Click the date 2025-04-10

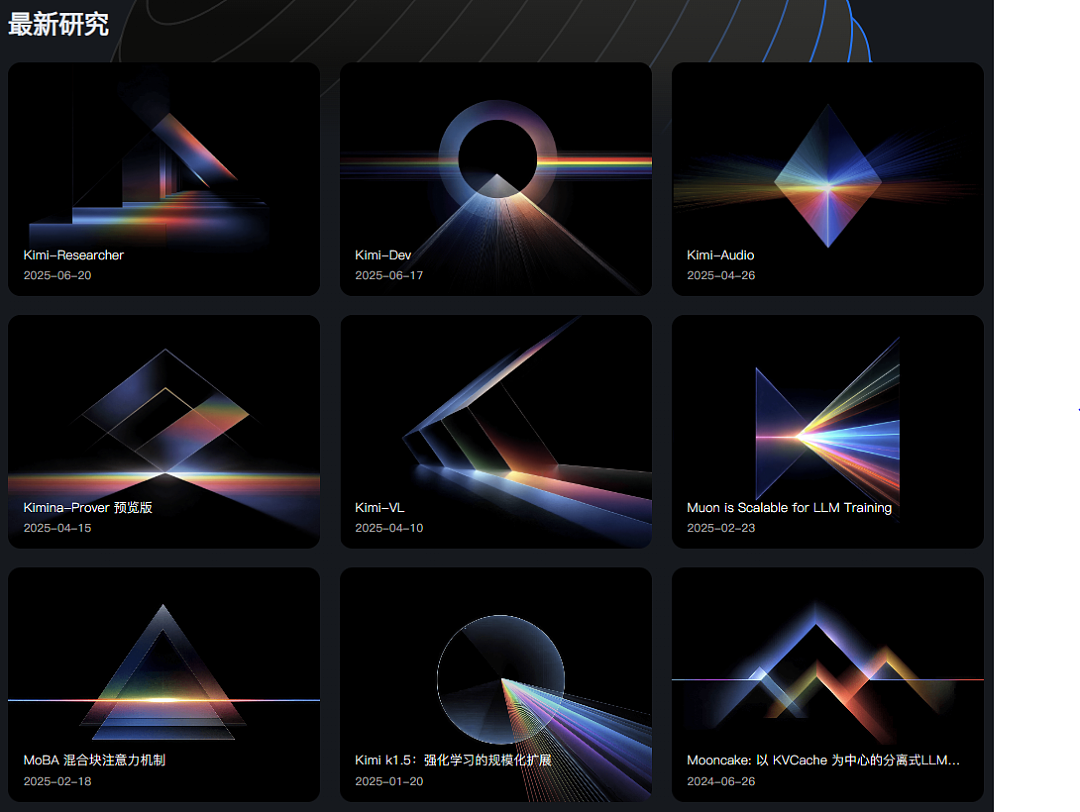[x=389, y=528]
